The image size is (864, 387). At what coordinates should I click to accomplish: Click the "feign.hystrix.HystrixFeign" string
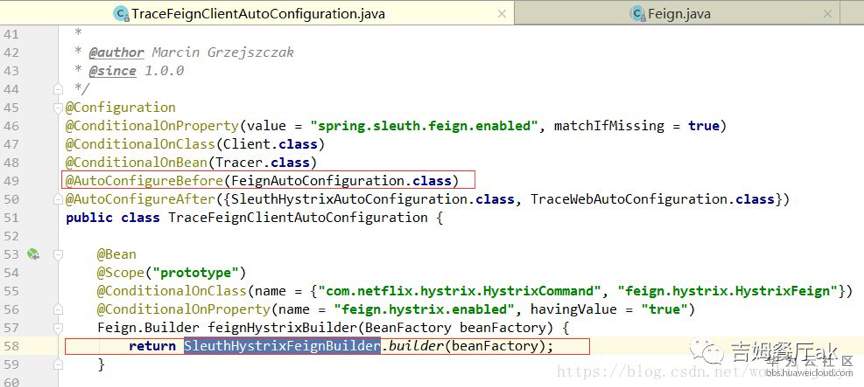727,291
